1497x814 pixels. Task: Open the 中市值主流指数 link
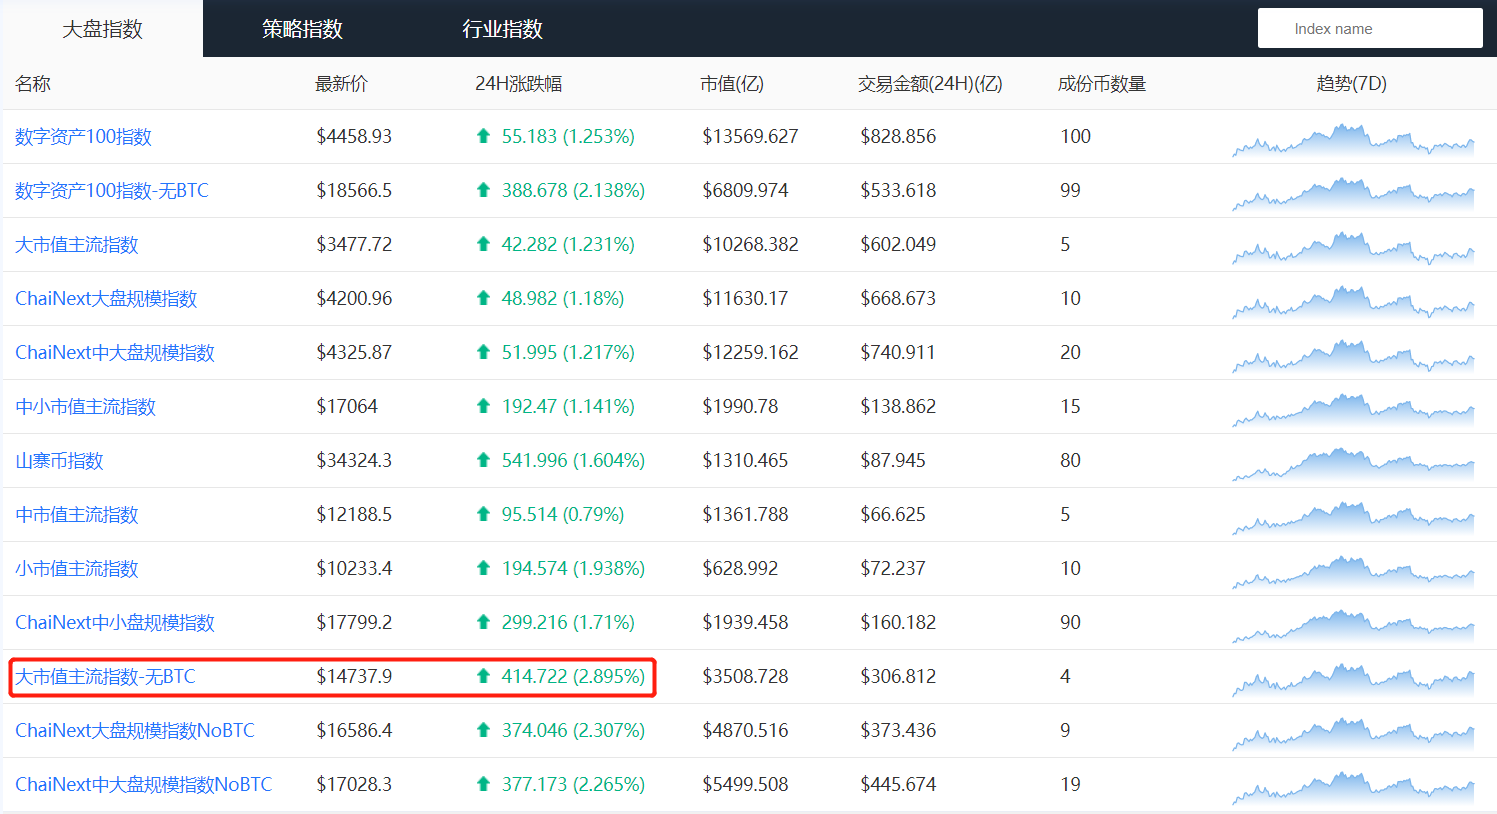click(x=77, y=515)
